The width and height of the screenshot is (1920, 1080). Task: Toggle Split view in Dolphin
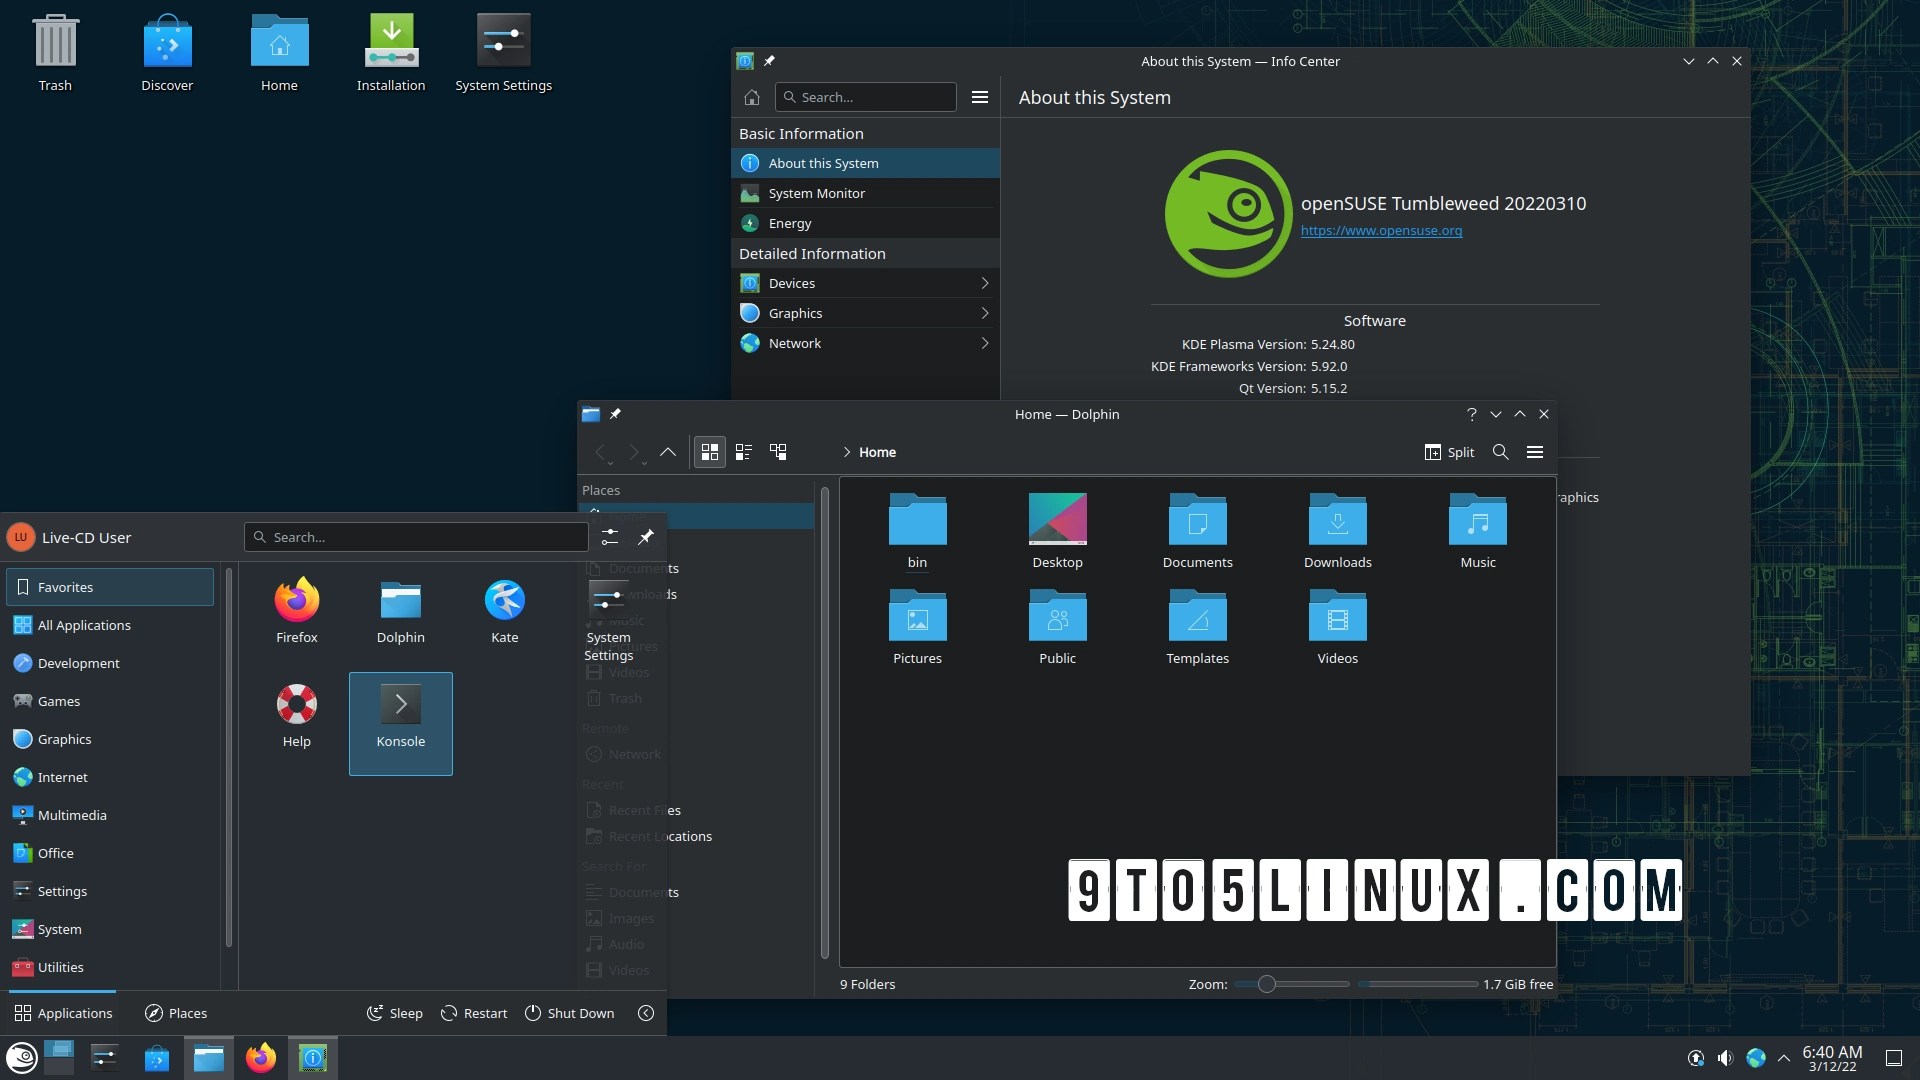1448,452
